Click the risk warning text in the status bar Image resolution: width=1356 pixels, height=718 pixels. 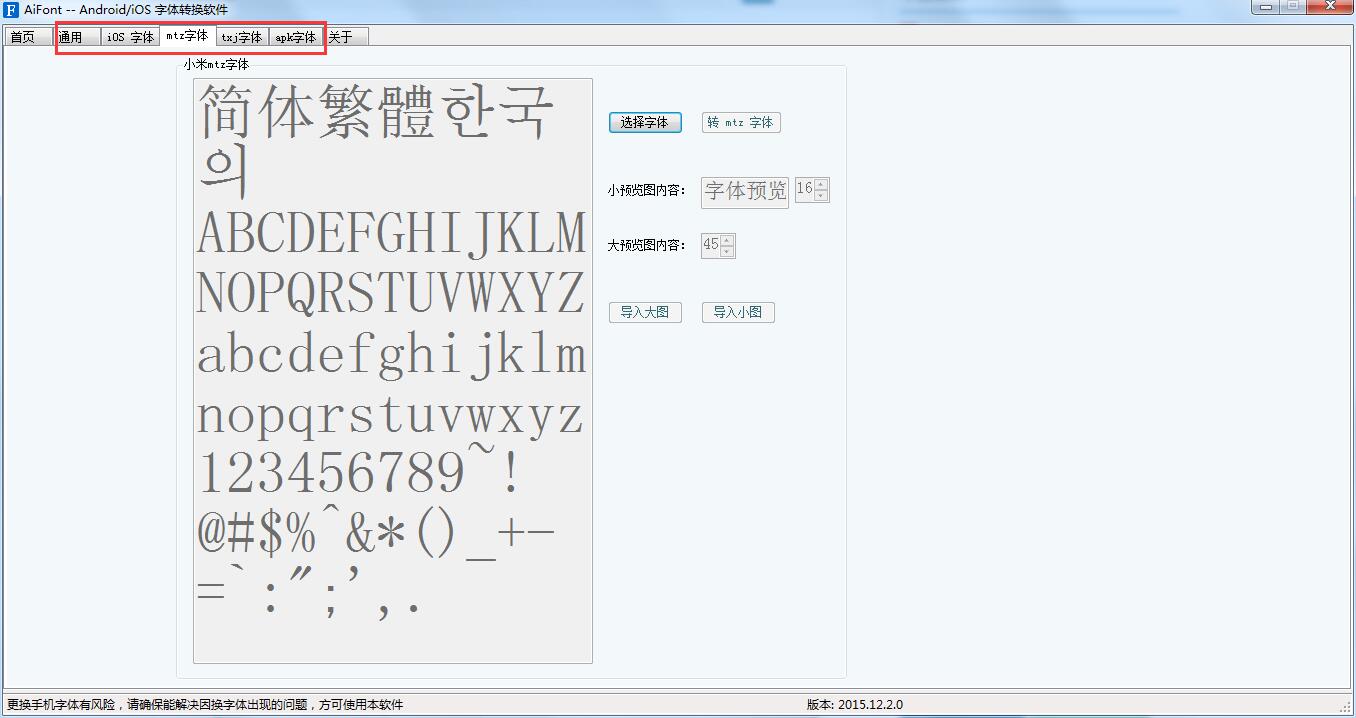(205, 704)
